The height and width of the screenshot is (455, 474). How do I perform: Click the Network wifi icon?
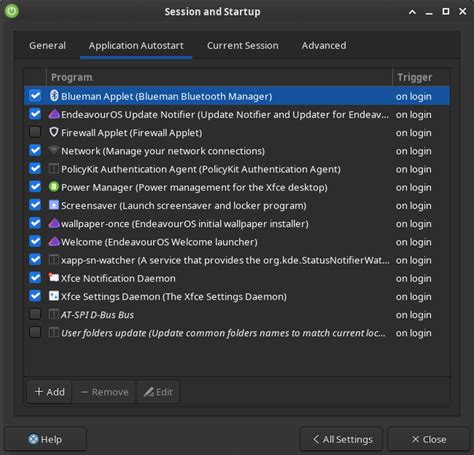[54, 150]
